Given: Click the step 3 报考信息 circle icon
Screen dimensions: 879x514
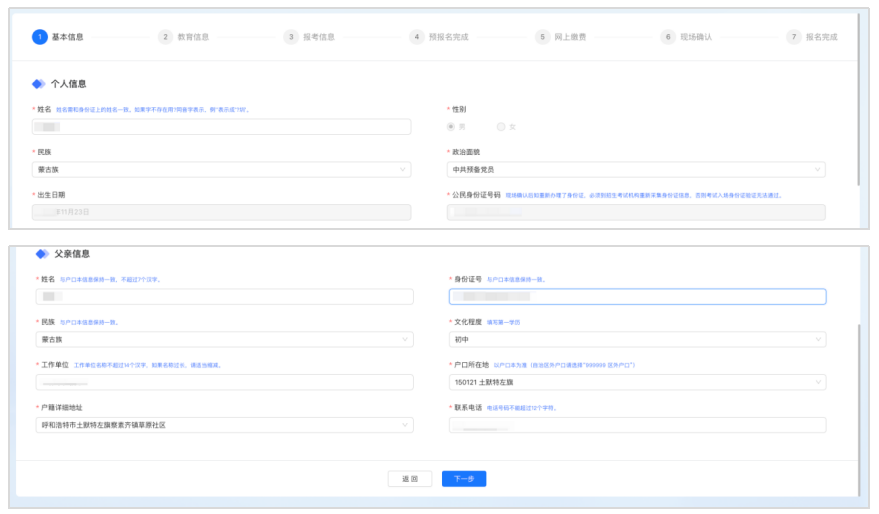Looking at the screenshot, I should click(291, 37).
